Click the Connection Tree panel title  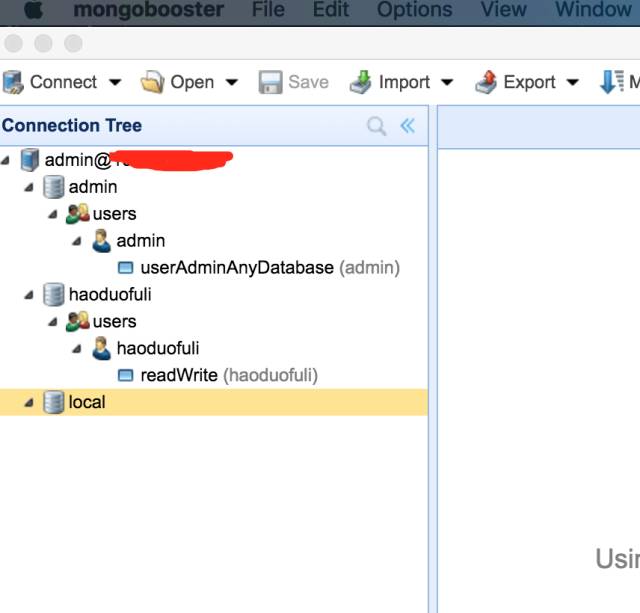(x=72, y=125)
